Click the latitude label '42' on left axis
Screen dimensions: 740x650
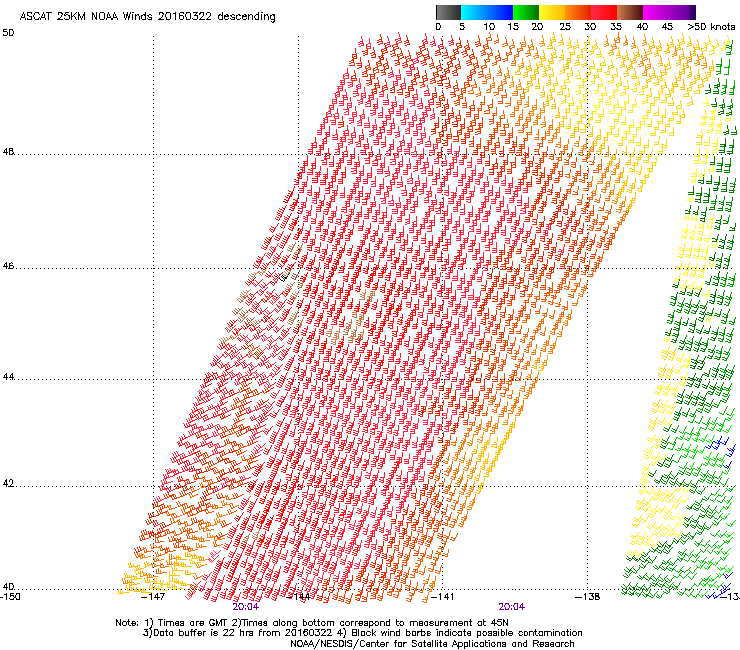[x=8, y=484]
